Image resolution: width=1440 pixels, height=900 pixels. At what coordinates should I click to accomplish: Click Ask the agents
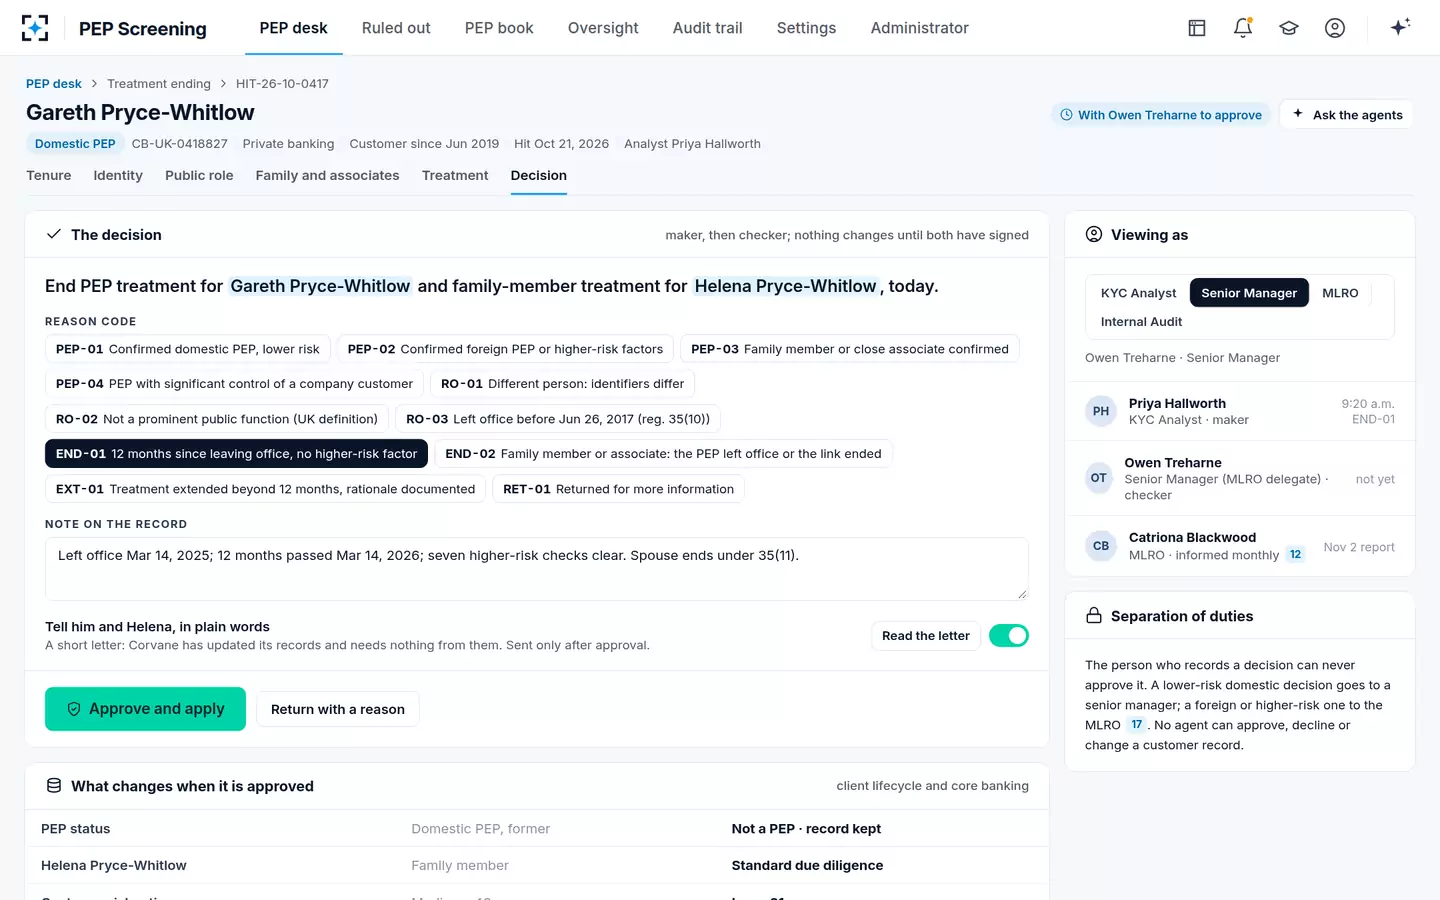tap(1346, 115)
